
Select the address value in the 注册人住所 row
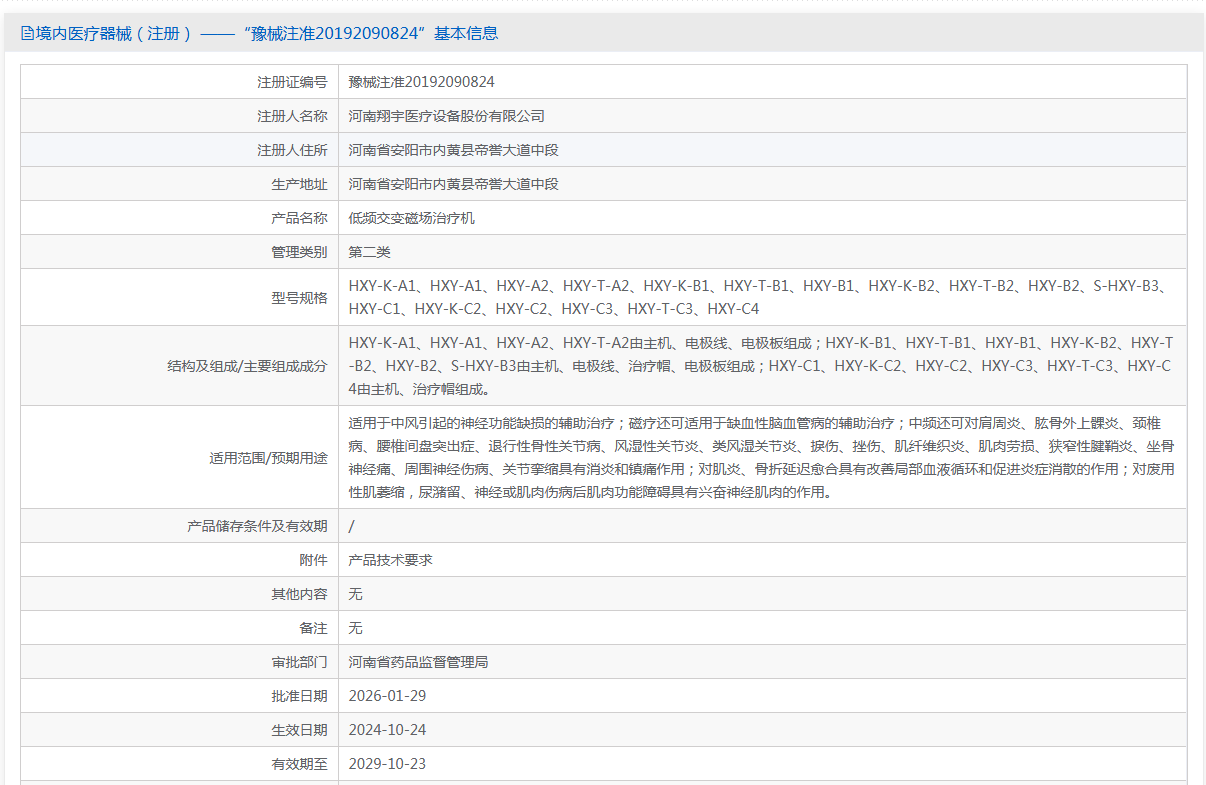(453, 150)
